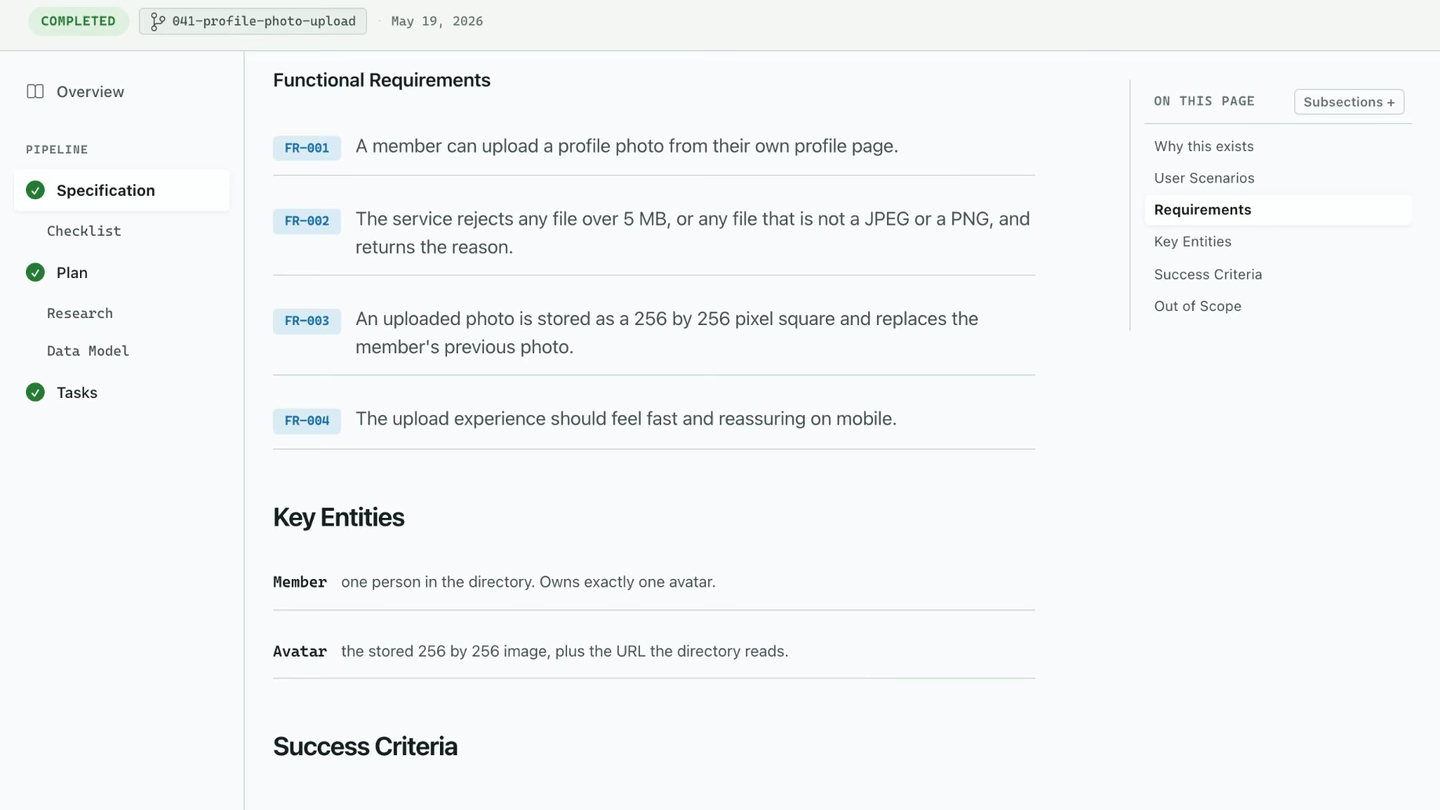This screenshot has width=1440, height=810.
Task: Jump to User Scenarios section
Action: point(1204,178)
